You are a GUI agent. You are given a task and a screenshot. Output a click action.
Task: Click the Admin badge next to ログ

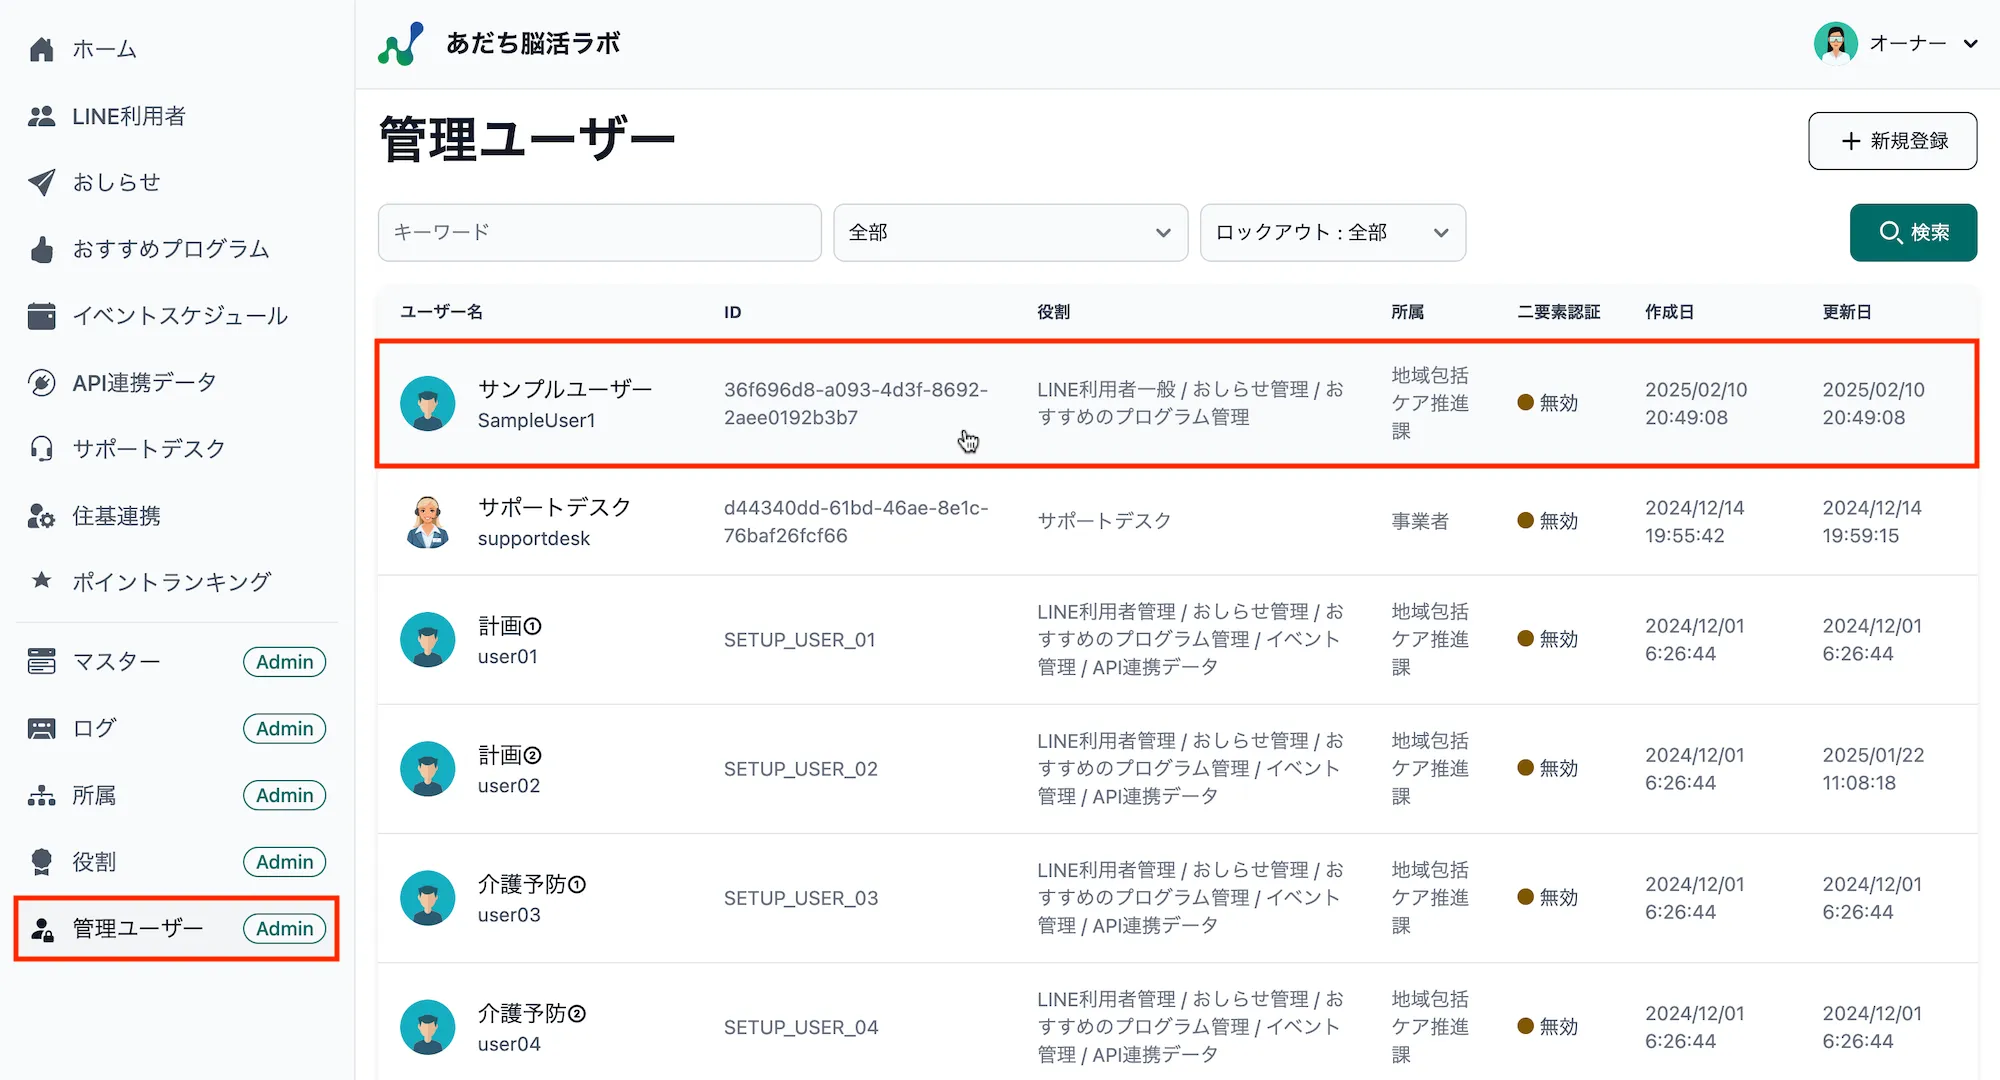pos(284,728)
